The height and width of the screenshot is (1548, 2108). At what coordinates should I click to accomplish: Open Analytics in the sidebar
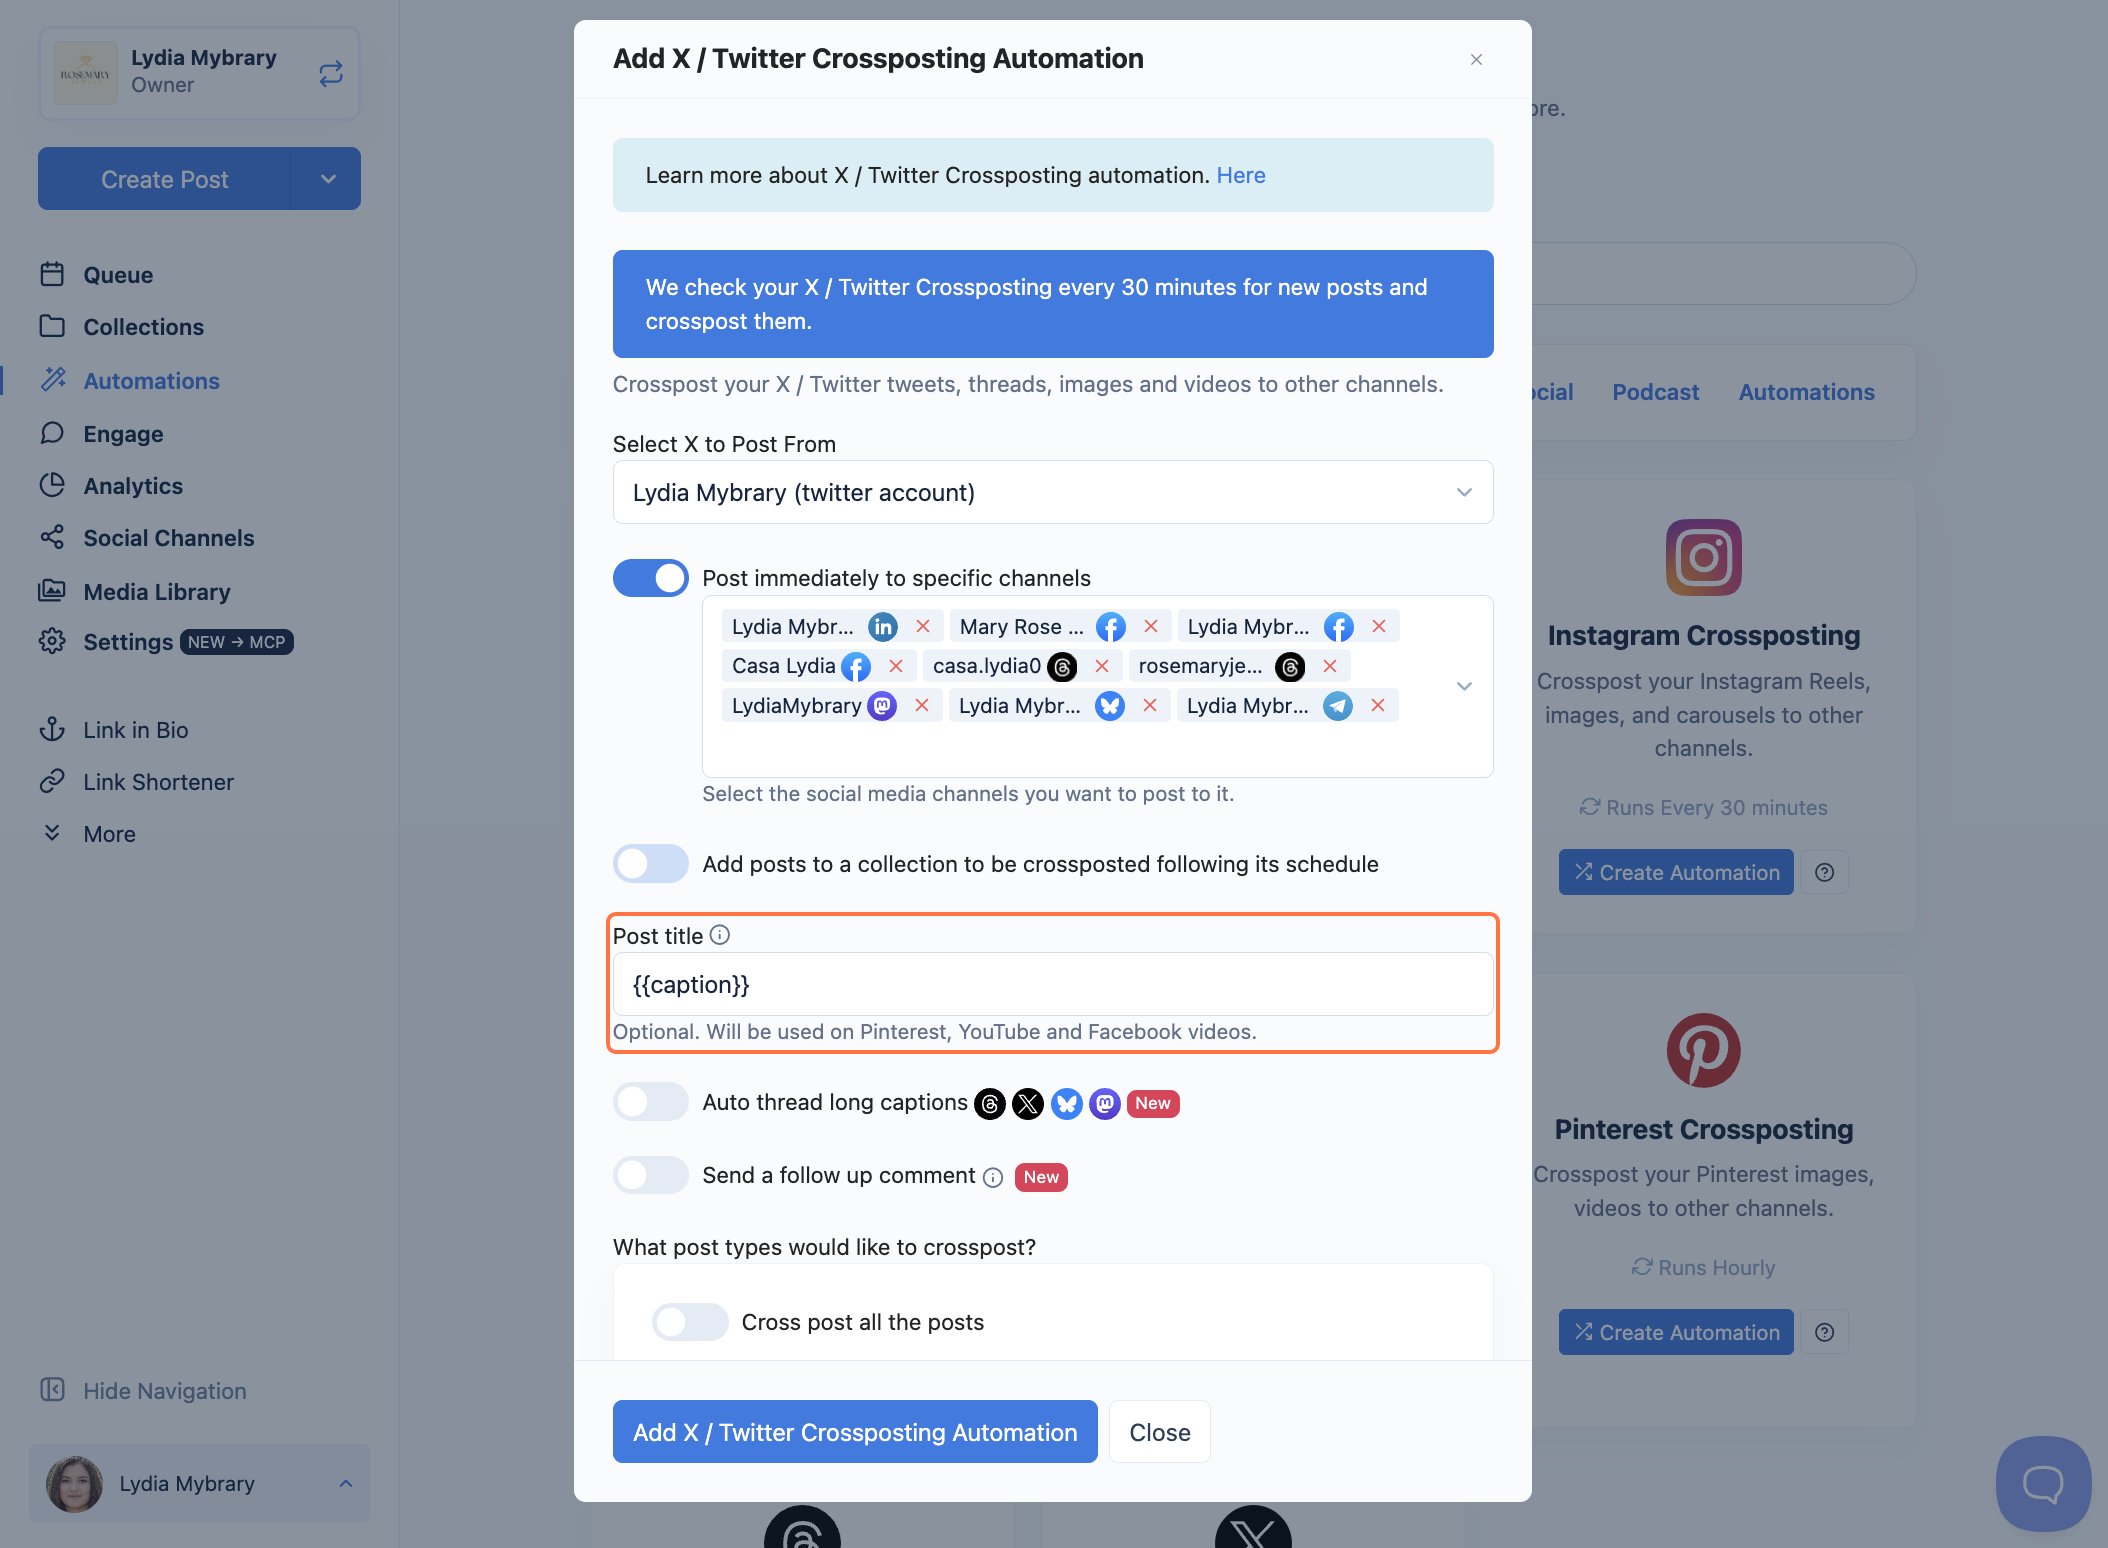click(x=133, y=486)
